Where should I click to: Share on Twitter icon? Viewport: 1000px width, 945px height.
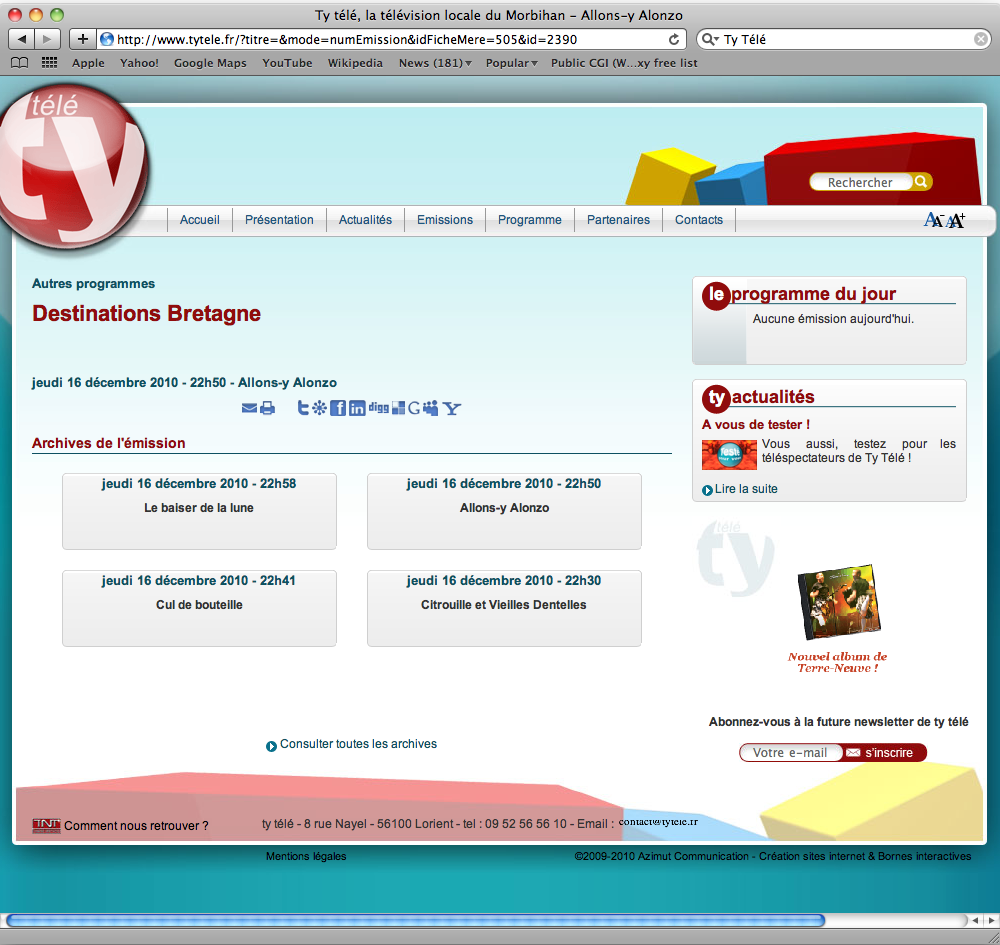coord(304,408)
